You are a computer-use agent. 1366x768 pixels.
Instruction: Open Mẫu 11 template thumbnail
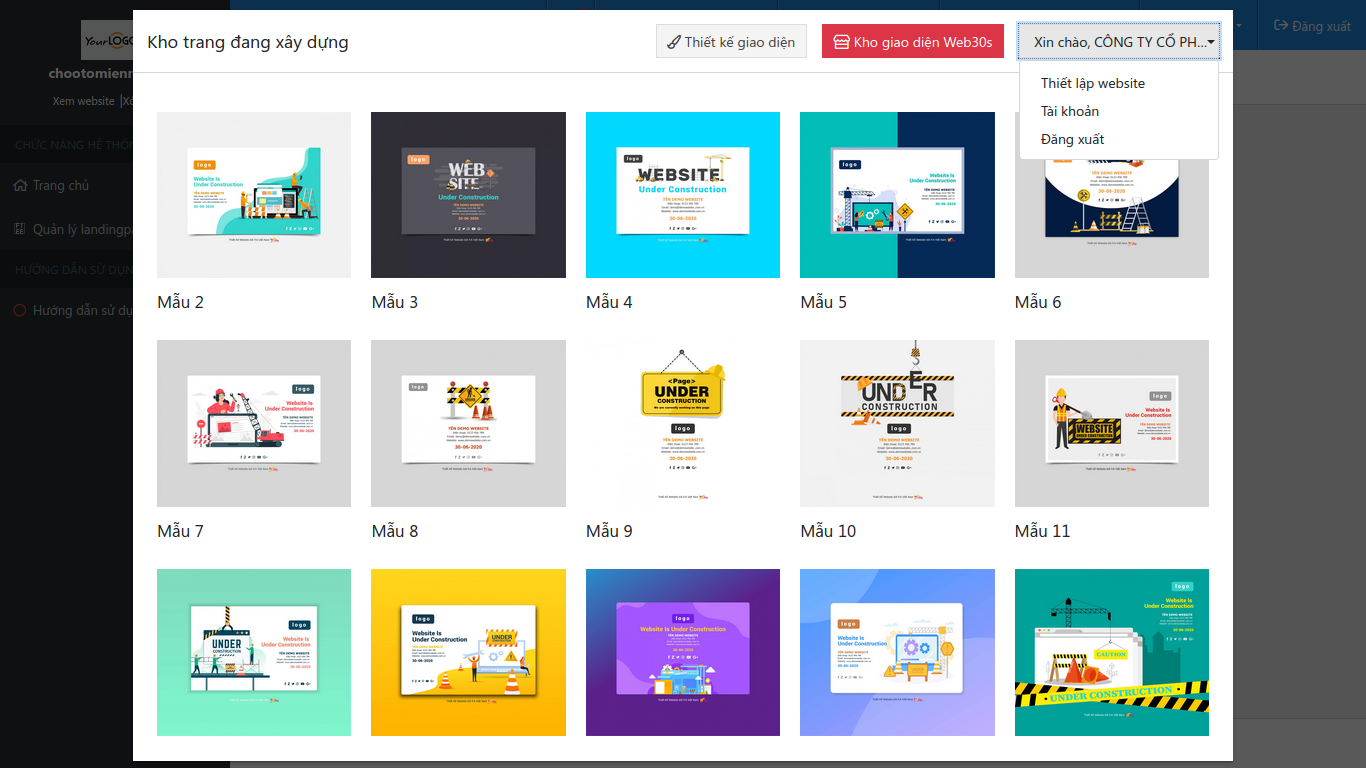click(x=1112, y=423)
